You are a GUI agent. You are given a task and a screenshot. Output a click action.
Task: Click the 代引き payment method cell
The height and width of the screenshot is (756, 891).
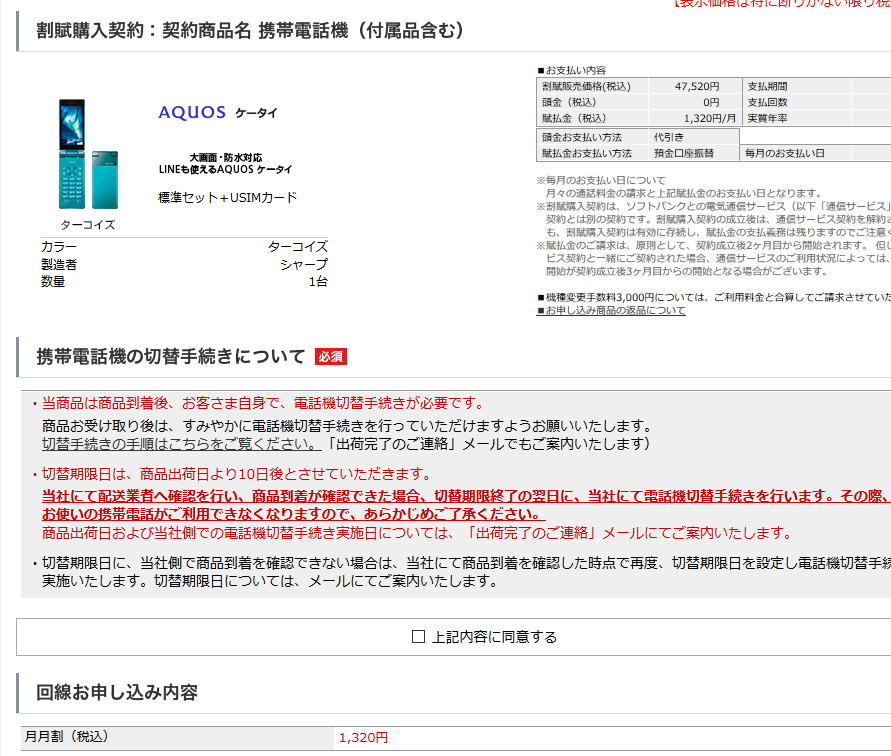pos(694,137)
